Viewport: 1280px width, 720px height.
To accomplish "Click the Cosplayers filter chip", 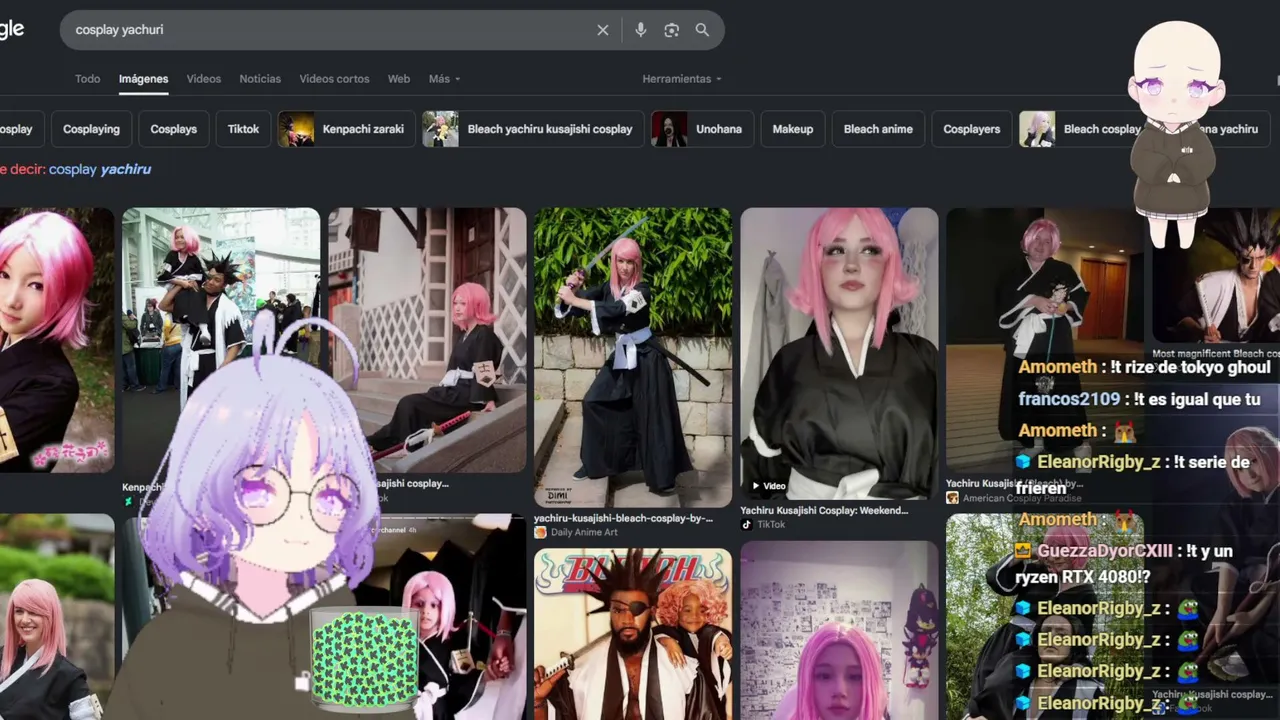I will (972, 129).
